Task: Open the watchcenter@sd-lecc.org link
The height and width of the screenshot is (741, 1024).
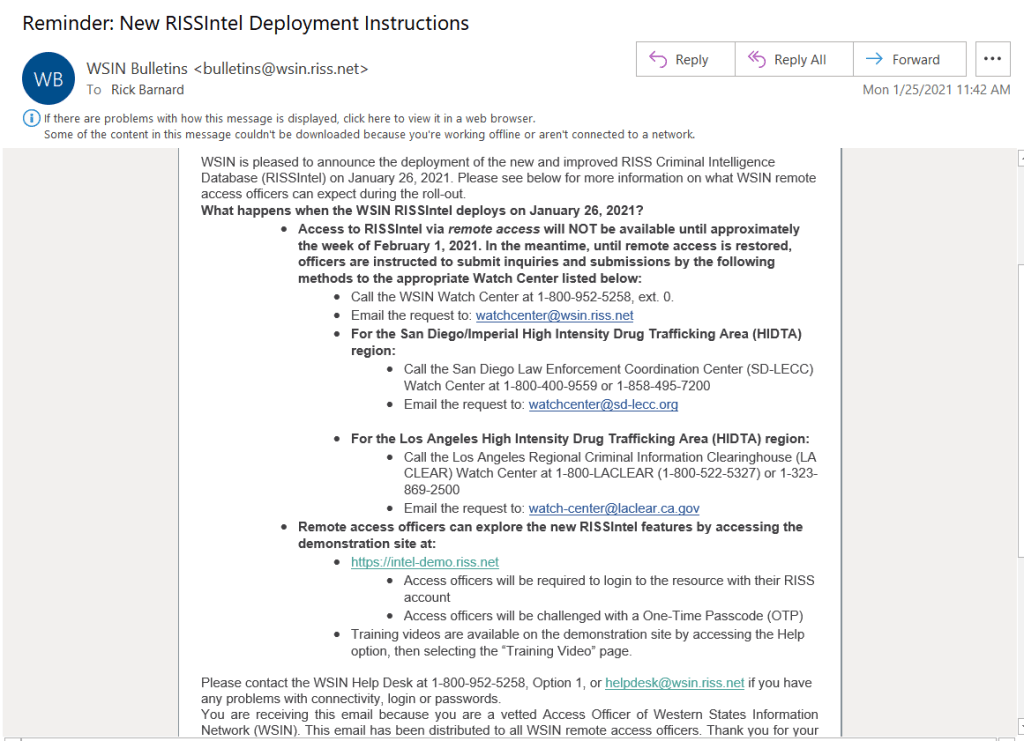Action: pos(603,405)
